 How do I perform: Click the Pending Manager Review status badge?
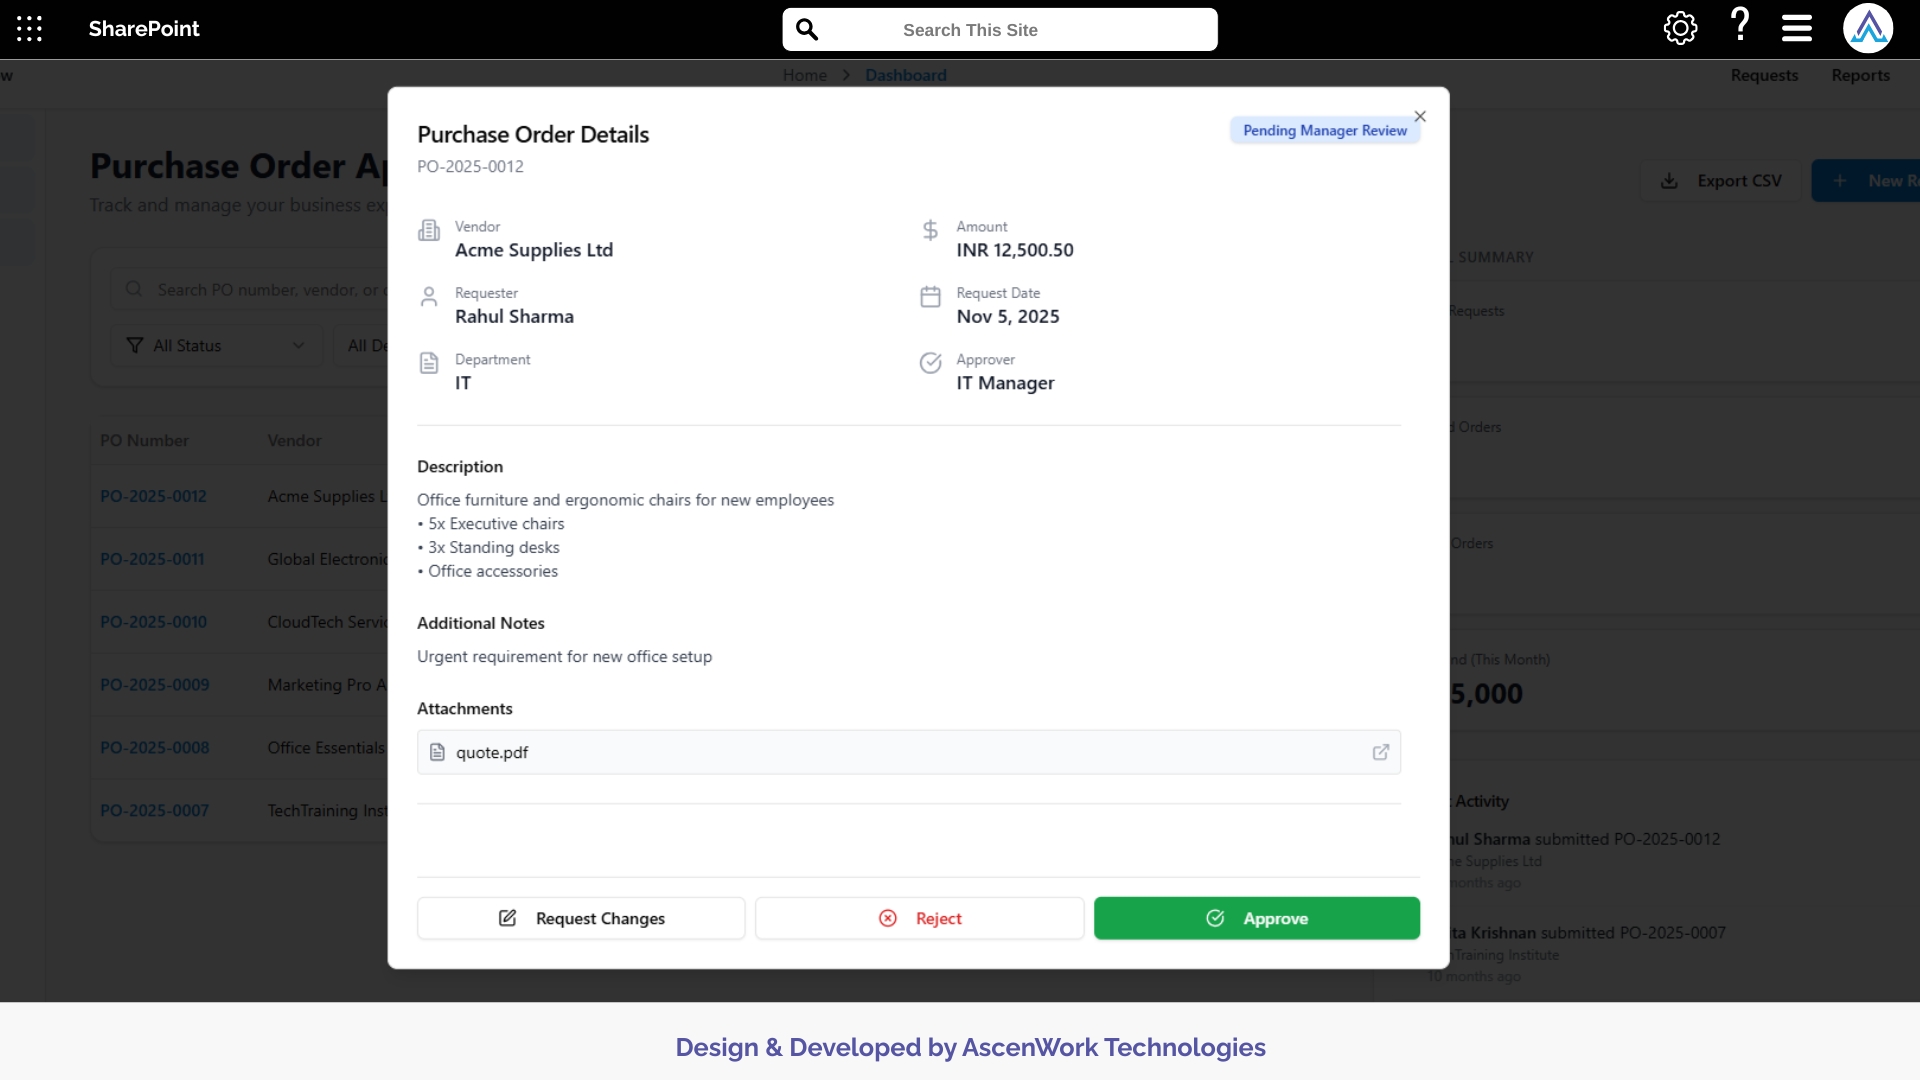pos(1324,130)
